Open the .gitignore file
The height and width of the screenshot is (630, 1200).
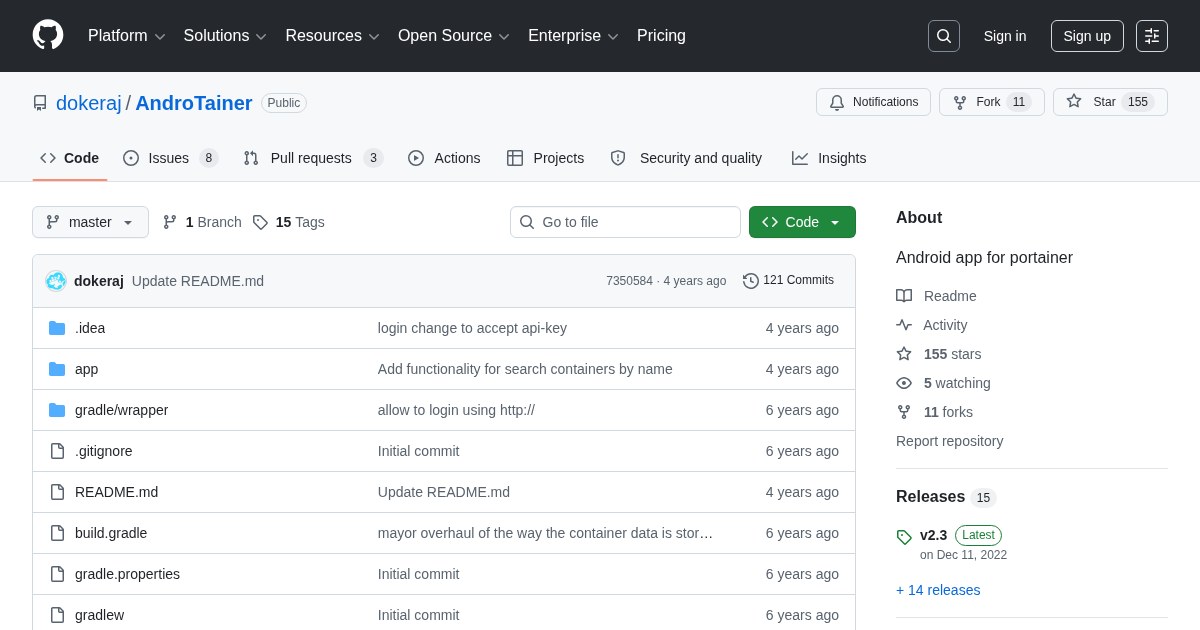[103, 451]
